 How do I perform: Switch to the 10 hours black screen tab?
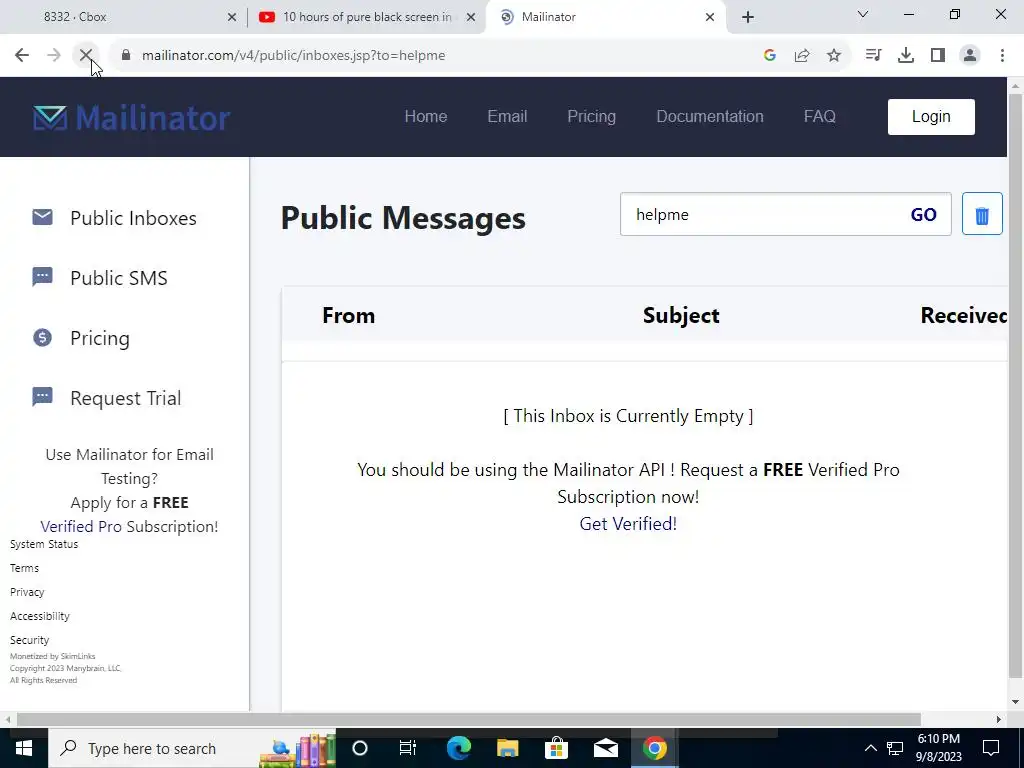366,17
